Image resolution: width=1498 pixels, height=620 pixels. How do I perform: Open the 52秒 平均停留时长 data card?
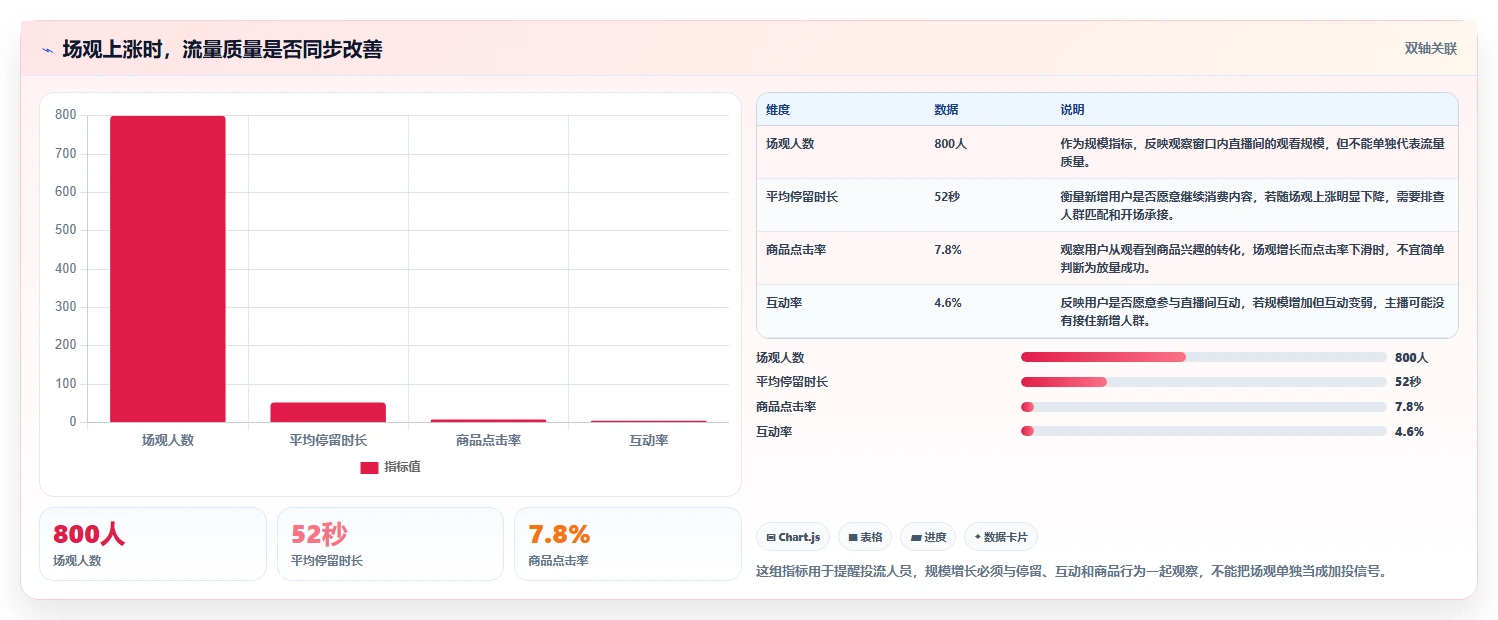tap(390, 544)
